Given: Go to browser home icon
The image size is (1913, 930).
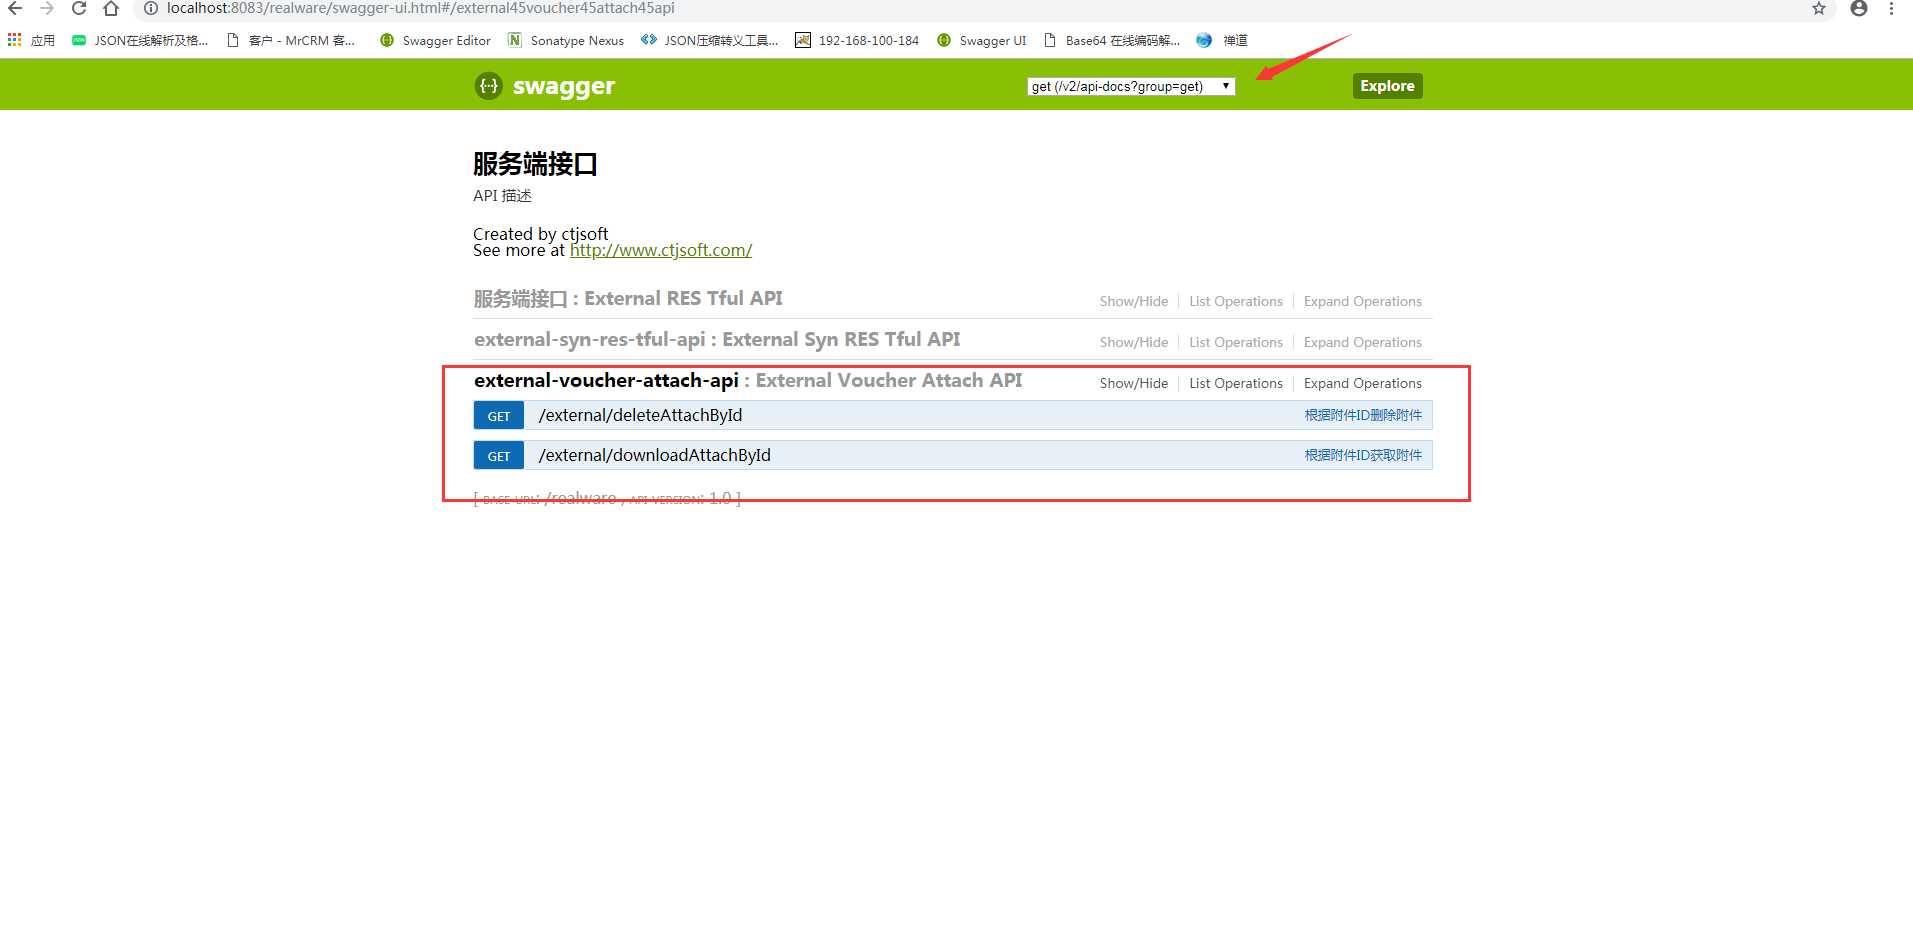Looking at the screenshot, I should coord(111,8).
